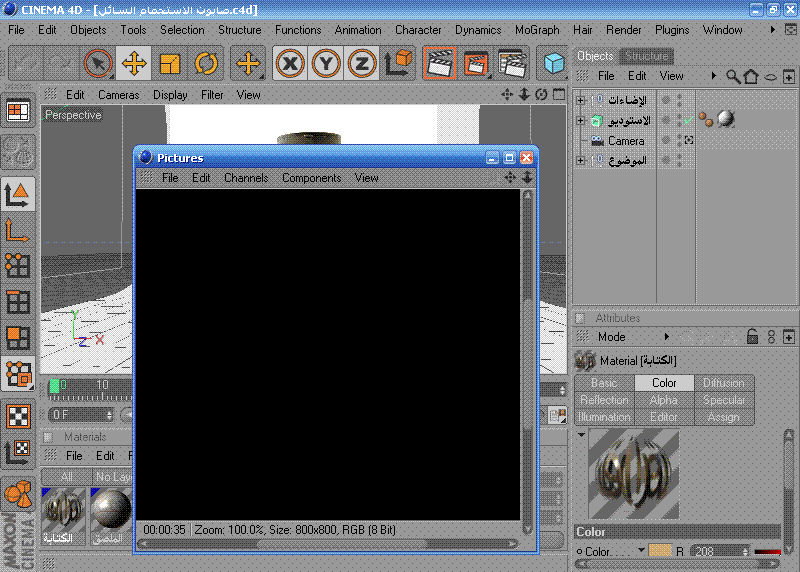Screen dimensions: 800x572
Task: Toggle visibility dots for الموضوع
Action: pos(679,160)
